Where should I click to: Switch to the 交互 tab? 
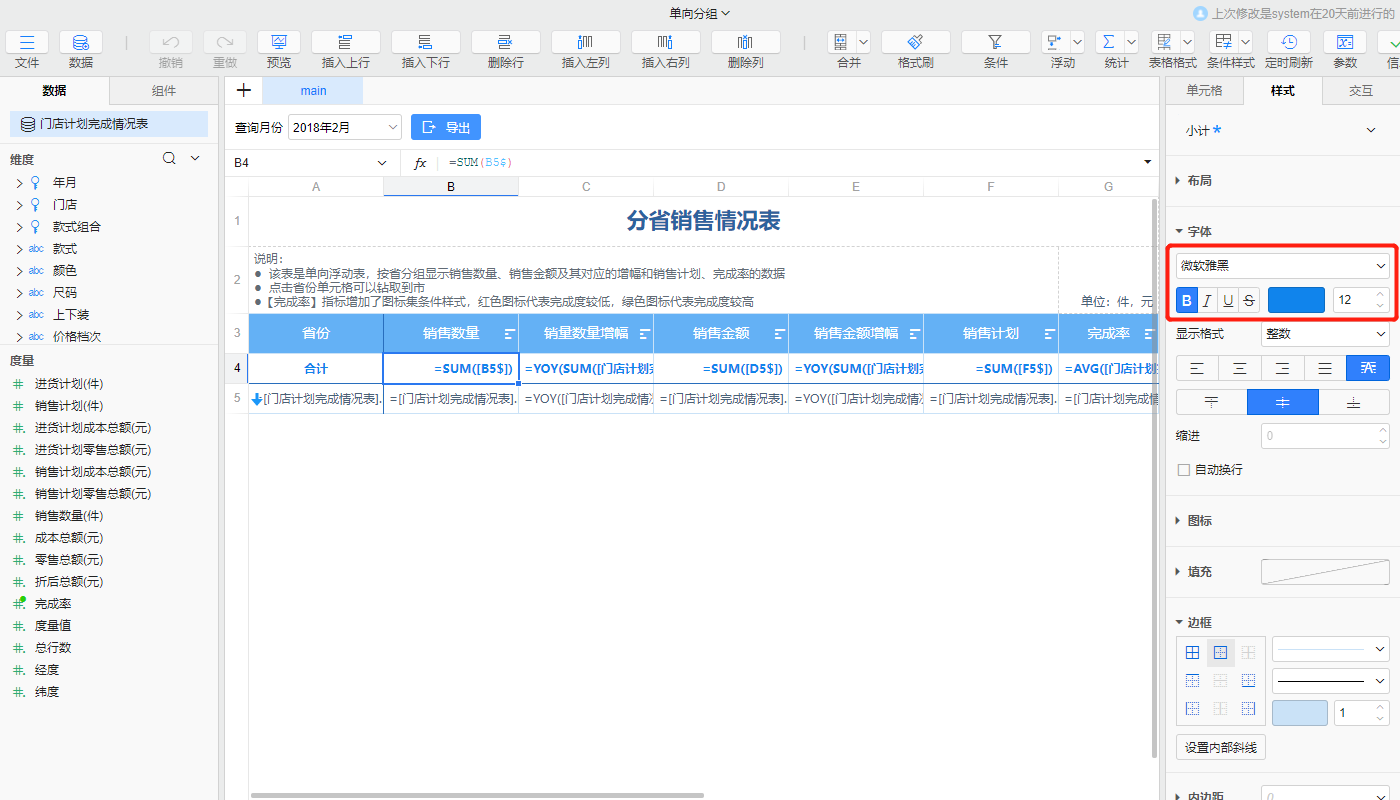click(x=1360, y=91)
